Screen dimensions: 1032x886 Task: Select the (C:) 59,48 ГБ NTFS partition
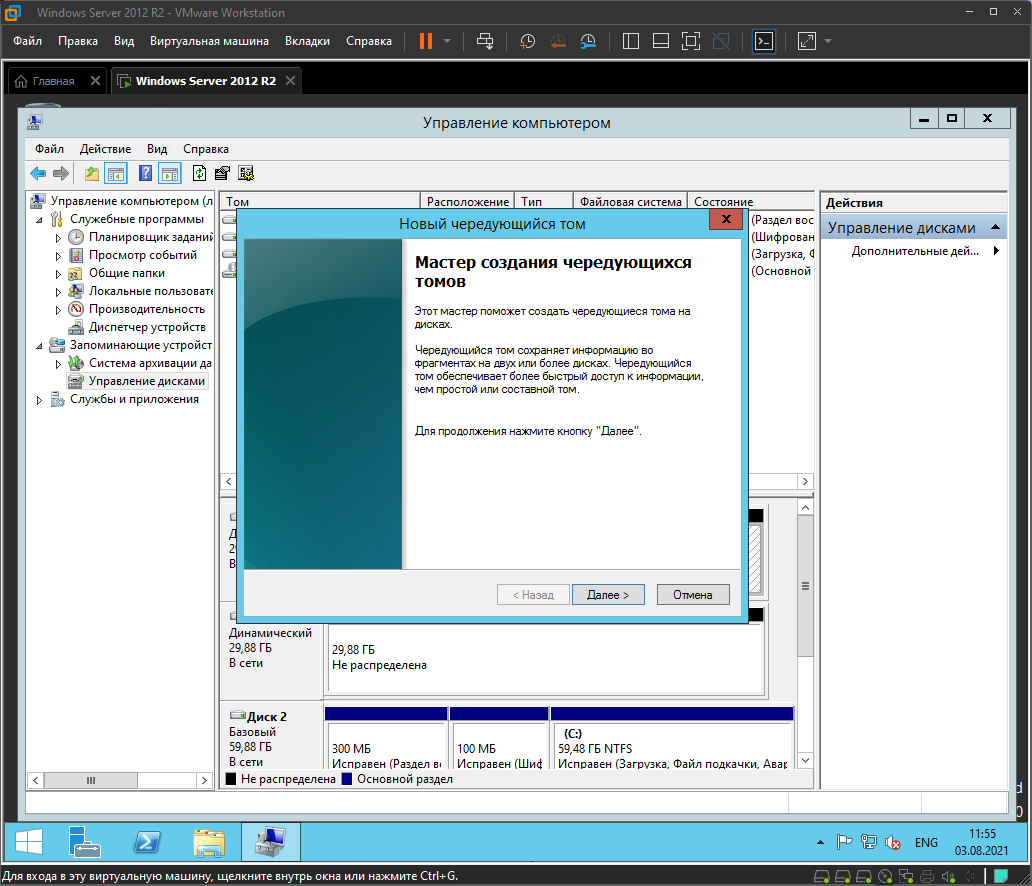pyautogui.click(x=671, y=738)
